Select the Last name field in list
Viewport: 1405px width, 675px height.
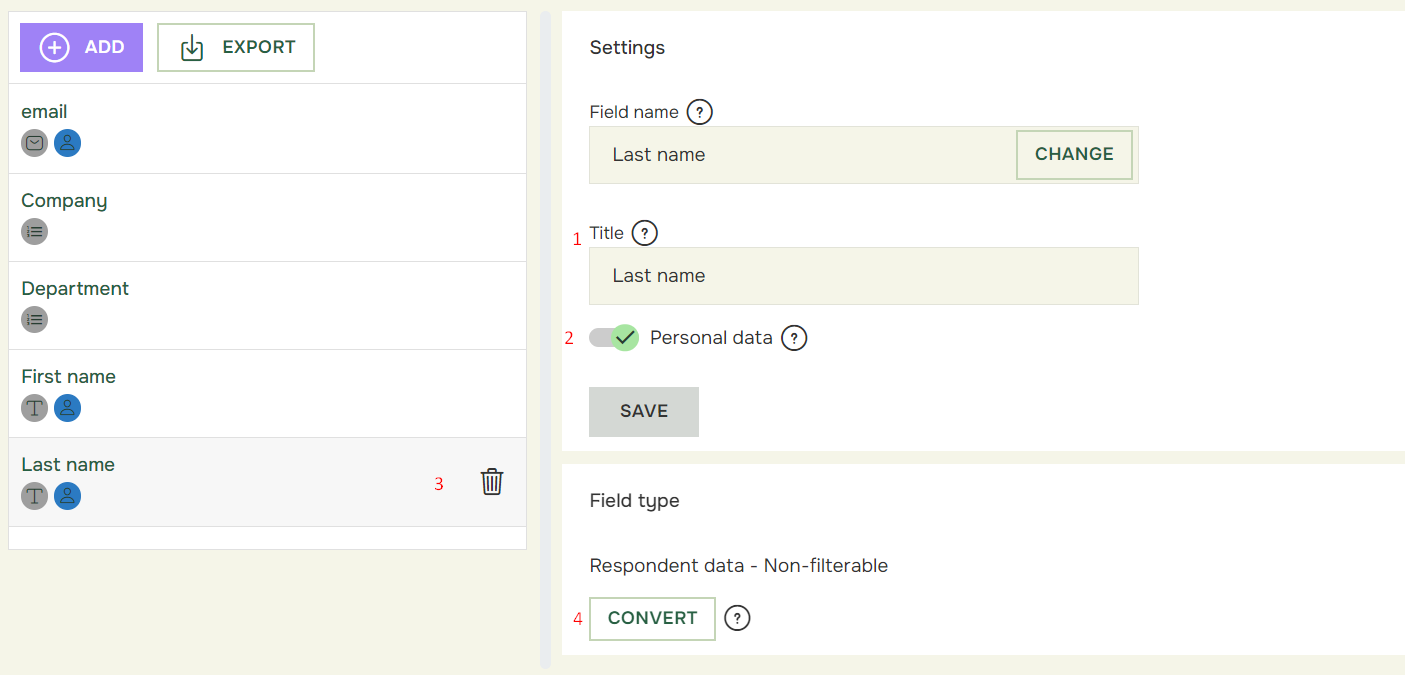(x=267, y=482)
